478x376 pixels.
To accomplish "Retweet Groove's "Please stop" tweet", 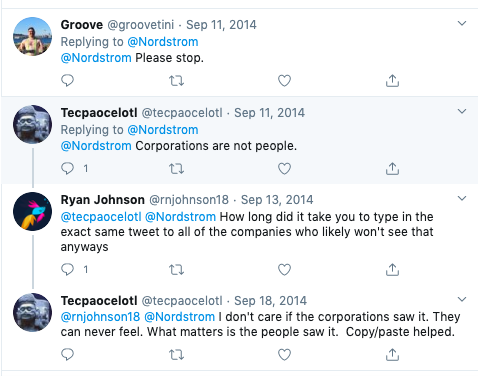I will click(x=176, y=81).
